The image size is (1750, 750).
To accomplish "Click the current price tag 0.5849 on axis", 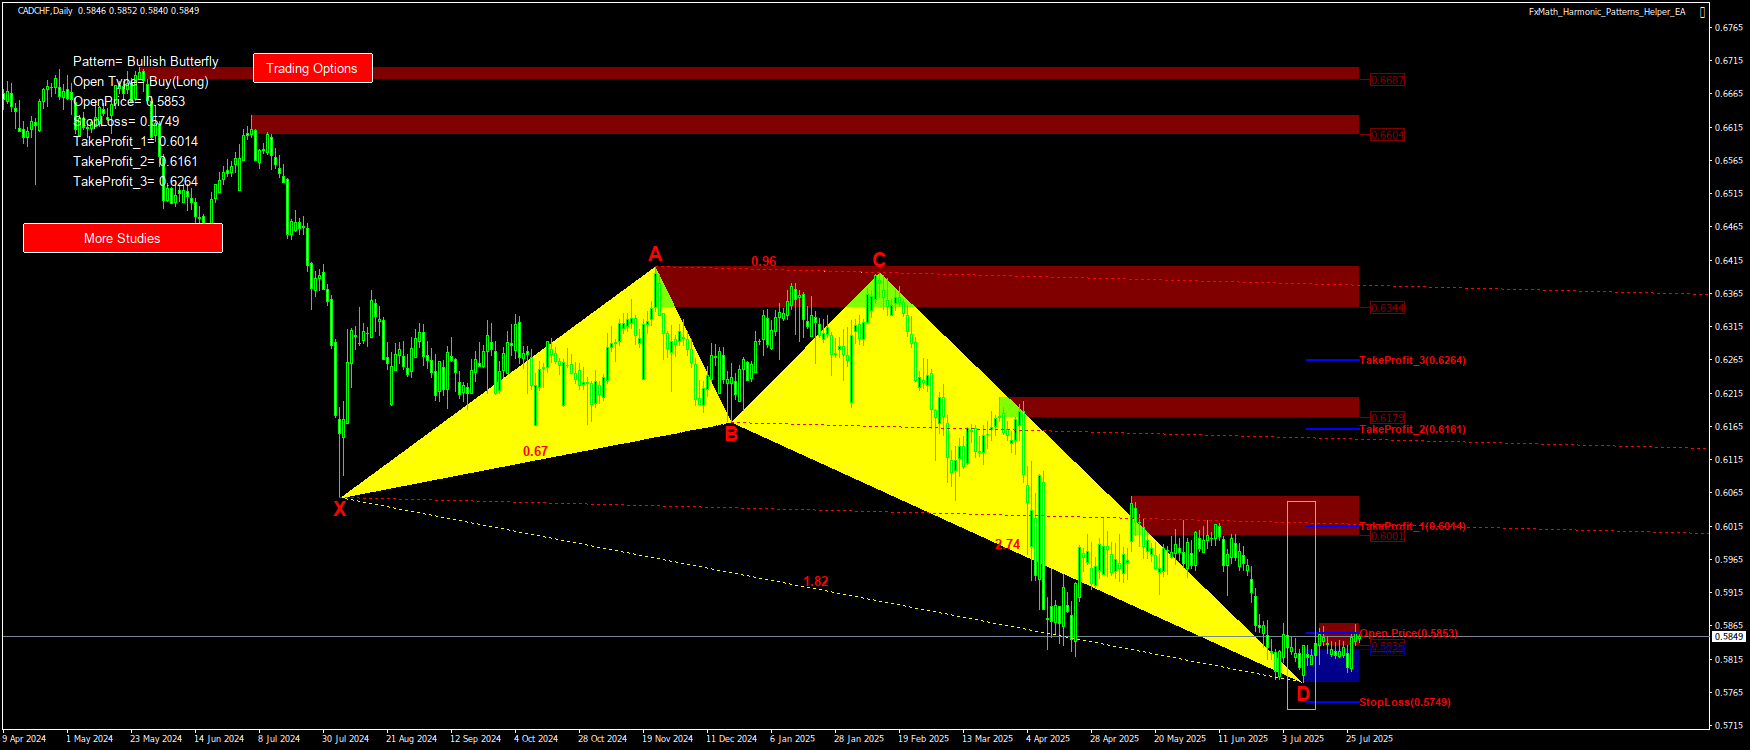I will (x=1728, y=636).
